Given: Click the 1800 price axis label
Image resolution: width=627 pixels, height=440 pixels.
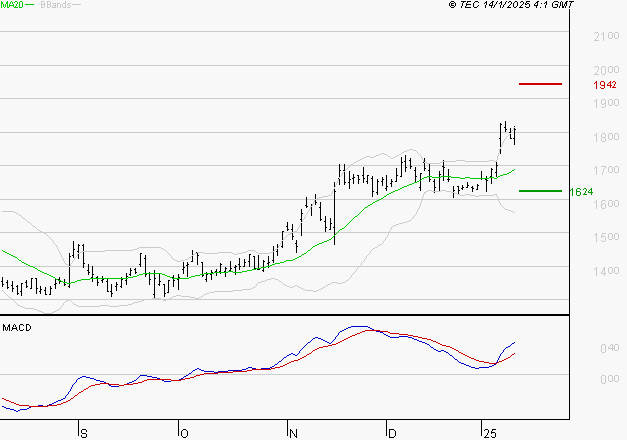Looking at the screenshot, I should tap(606, 137).
